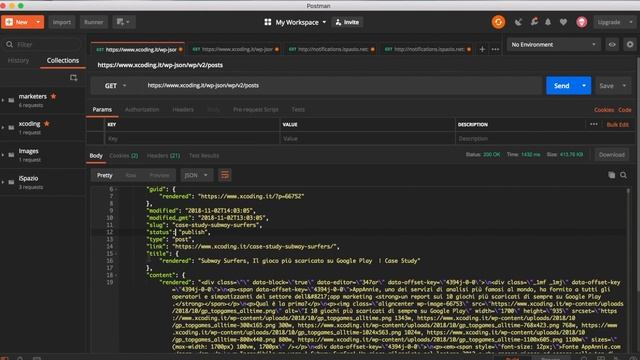Image resolution: width=640 pixels, height=360 pixels.
Task: Copy response body to clipboard
Action: 611,175
